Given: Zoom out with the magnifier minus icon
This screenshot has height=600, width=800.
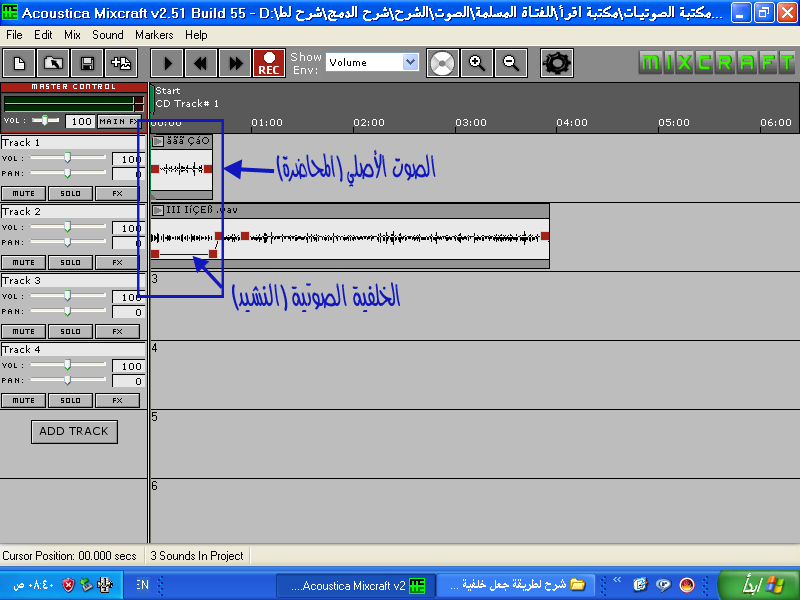Looking at the screenshot, I should tap(511, 63).
